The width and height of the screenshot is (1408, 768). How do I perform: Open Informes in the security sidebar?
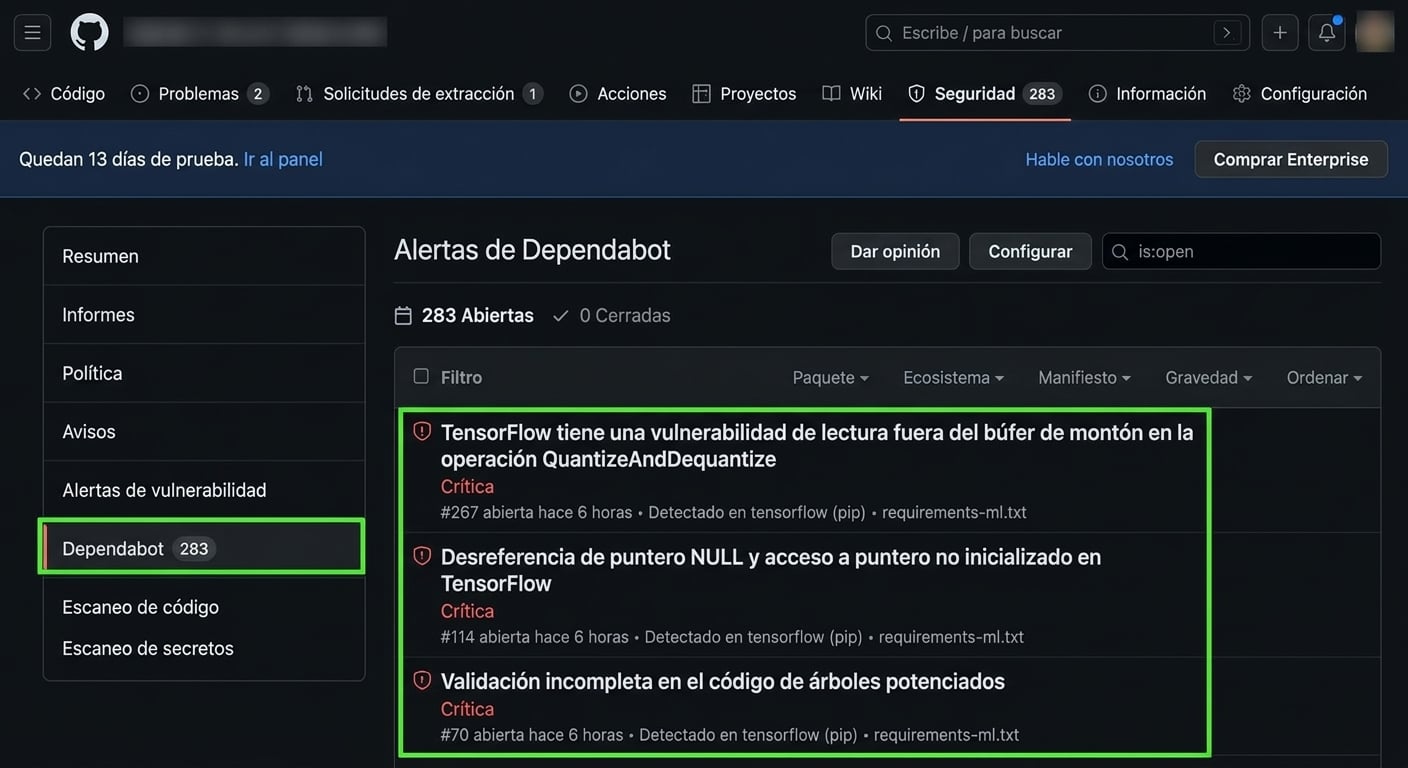(204, 314)
